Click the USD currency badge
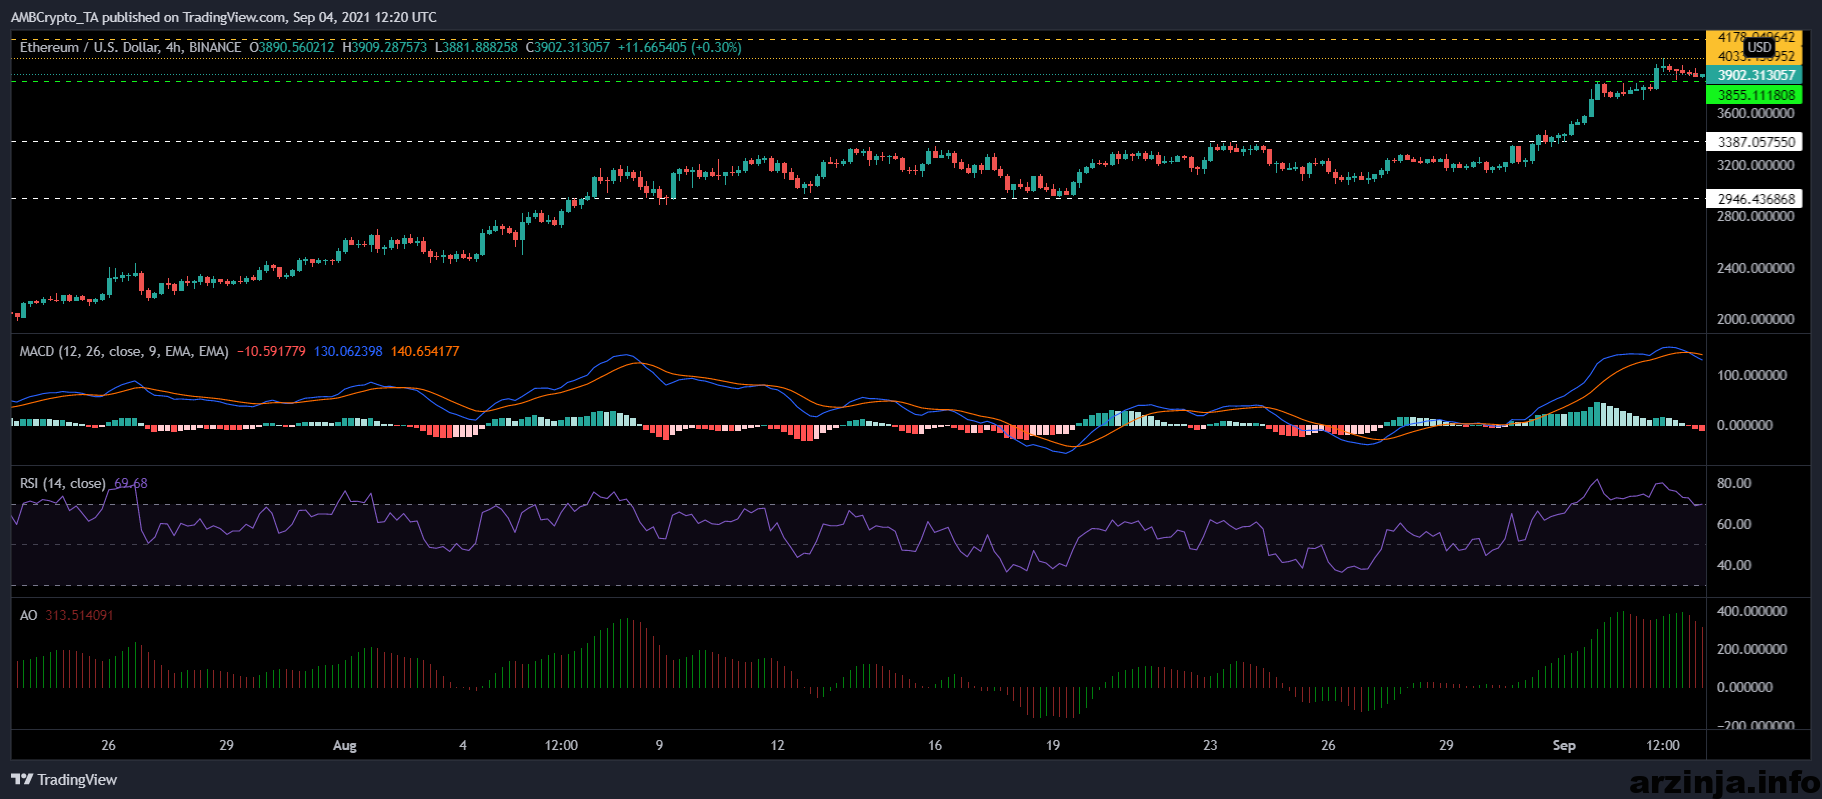 pos(1759,47)
